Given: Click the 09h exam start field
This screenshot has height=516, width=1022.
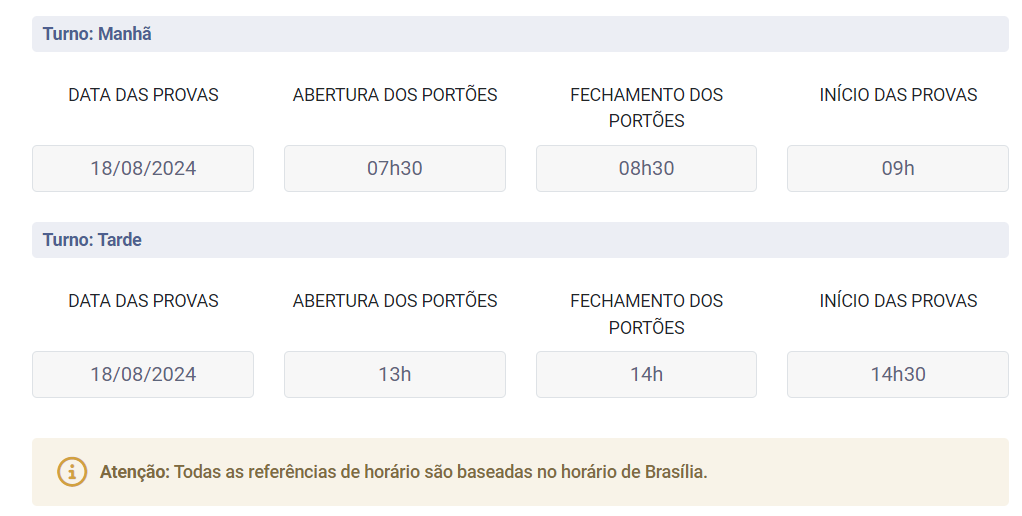Looking at the screenshot, I should coord(898,168).
